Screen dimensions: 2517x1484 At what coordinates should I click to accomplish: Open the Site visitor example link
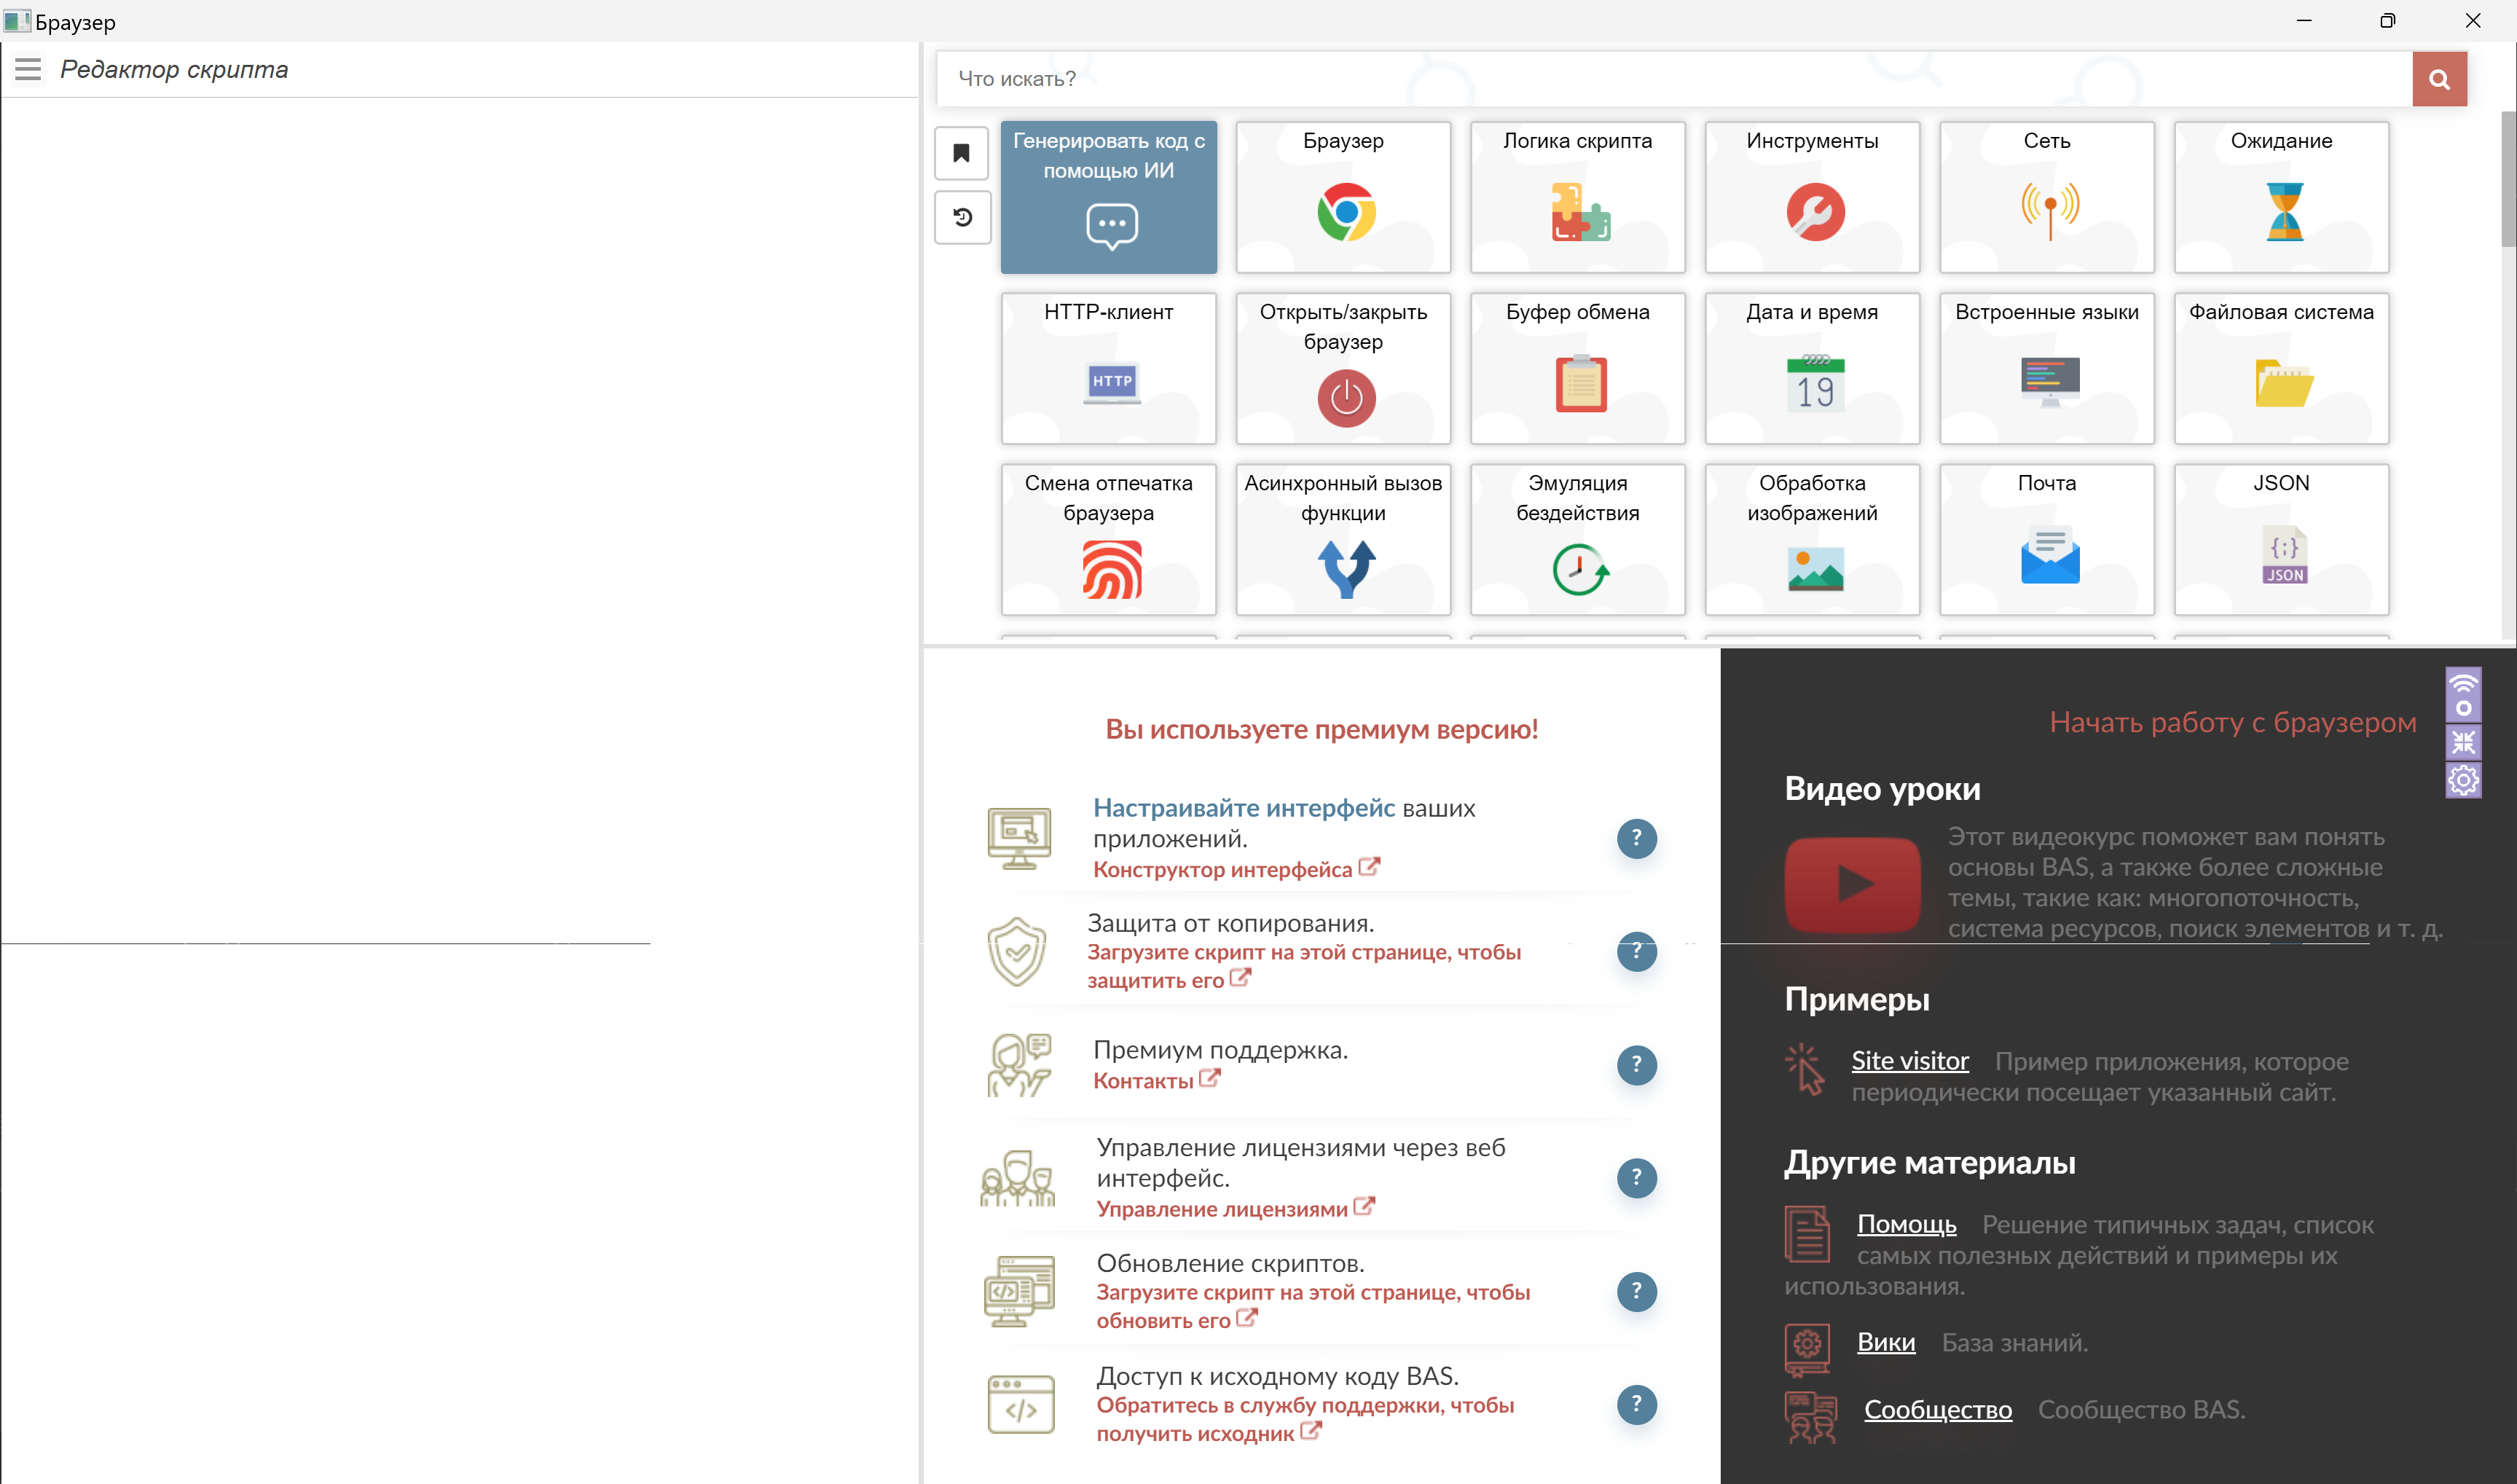point(1909,1060)
